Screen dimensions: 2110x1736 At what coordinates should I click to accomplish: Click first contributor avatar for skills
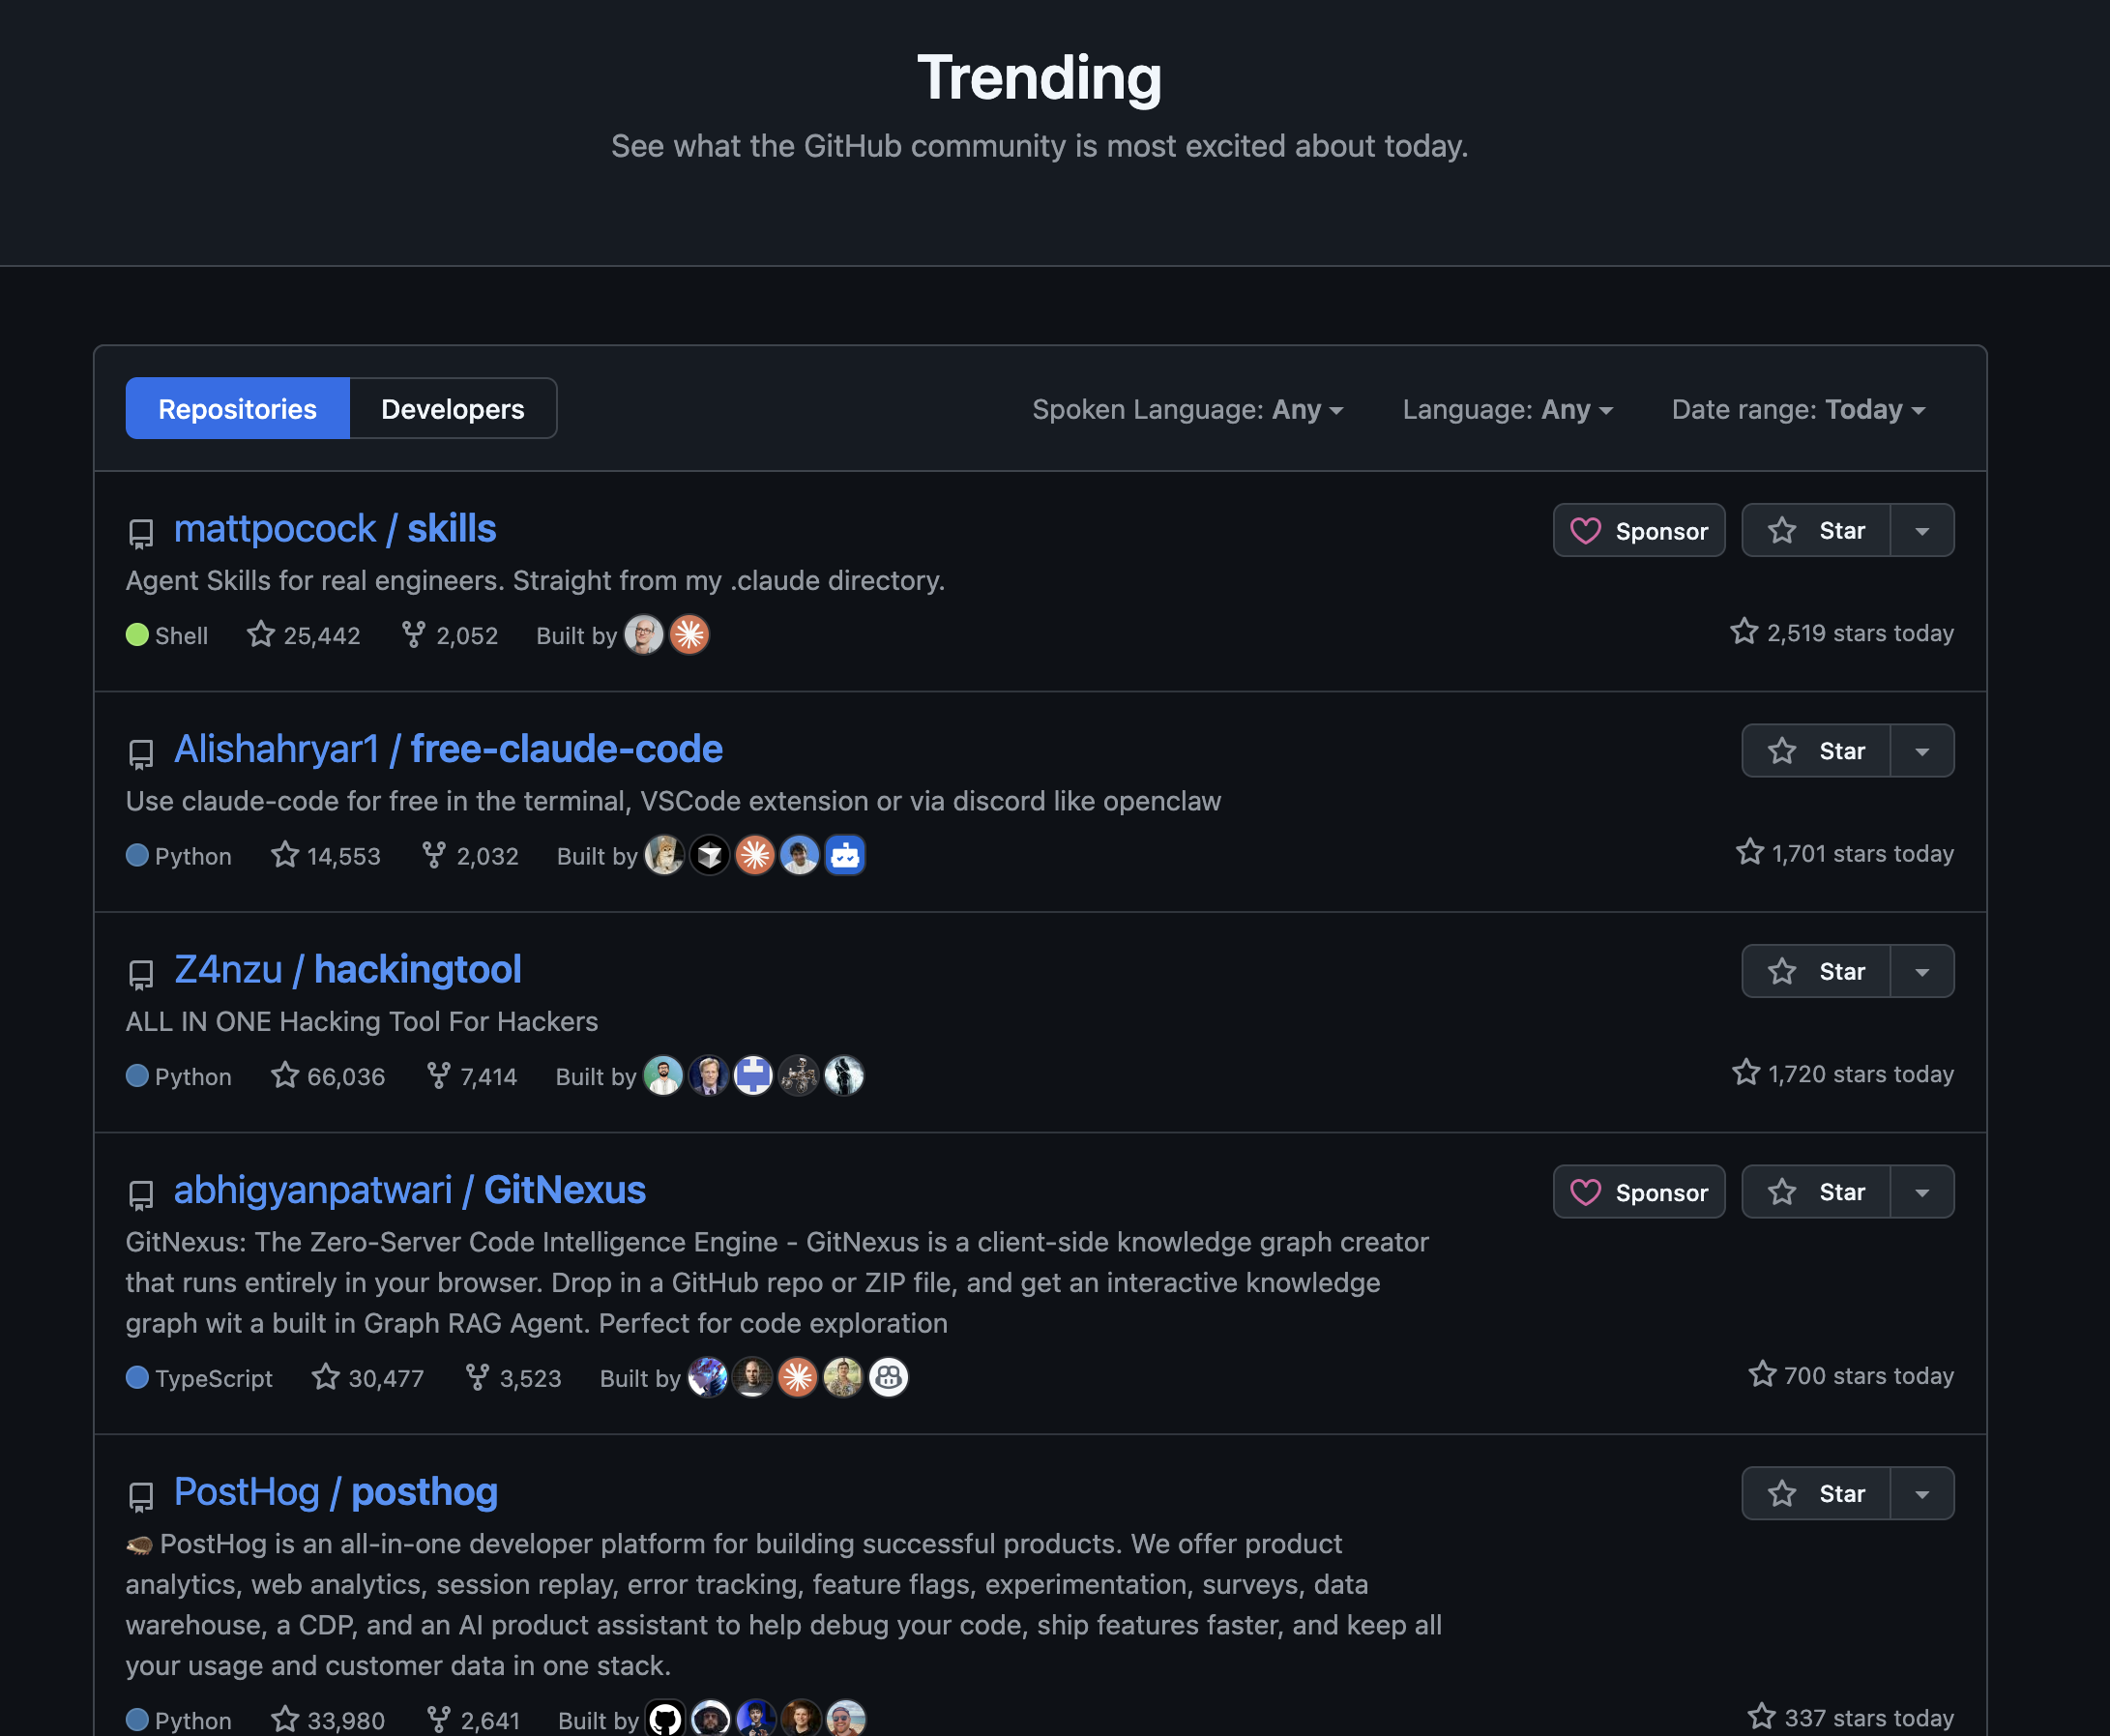tap(644, 635)
